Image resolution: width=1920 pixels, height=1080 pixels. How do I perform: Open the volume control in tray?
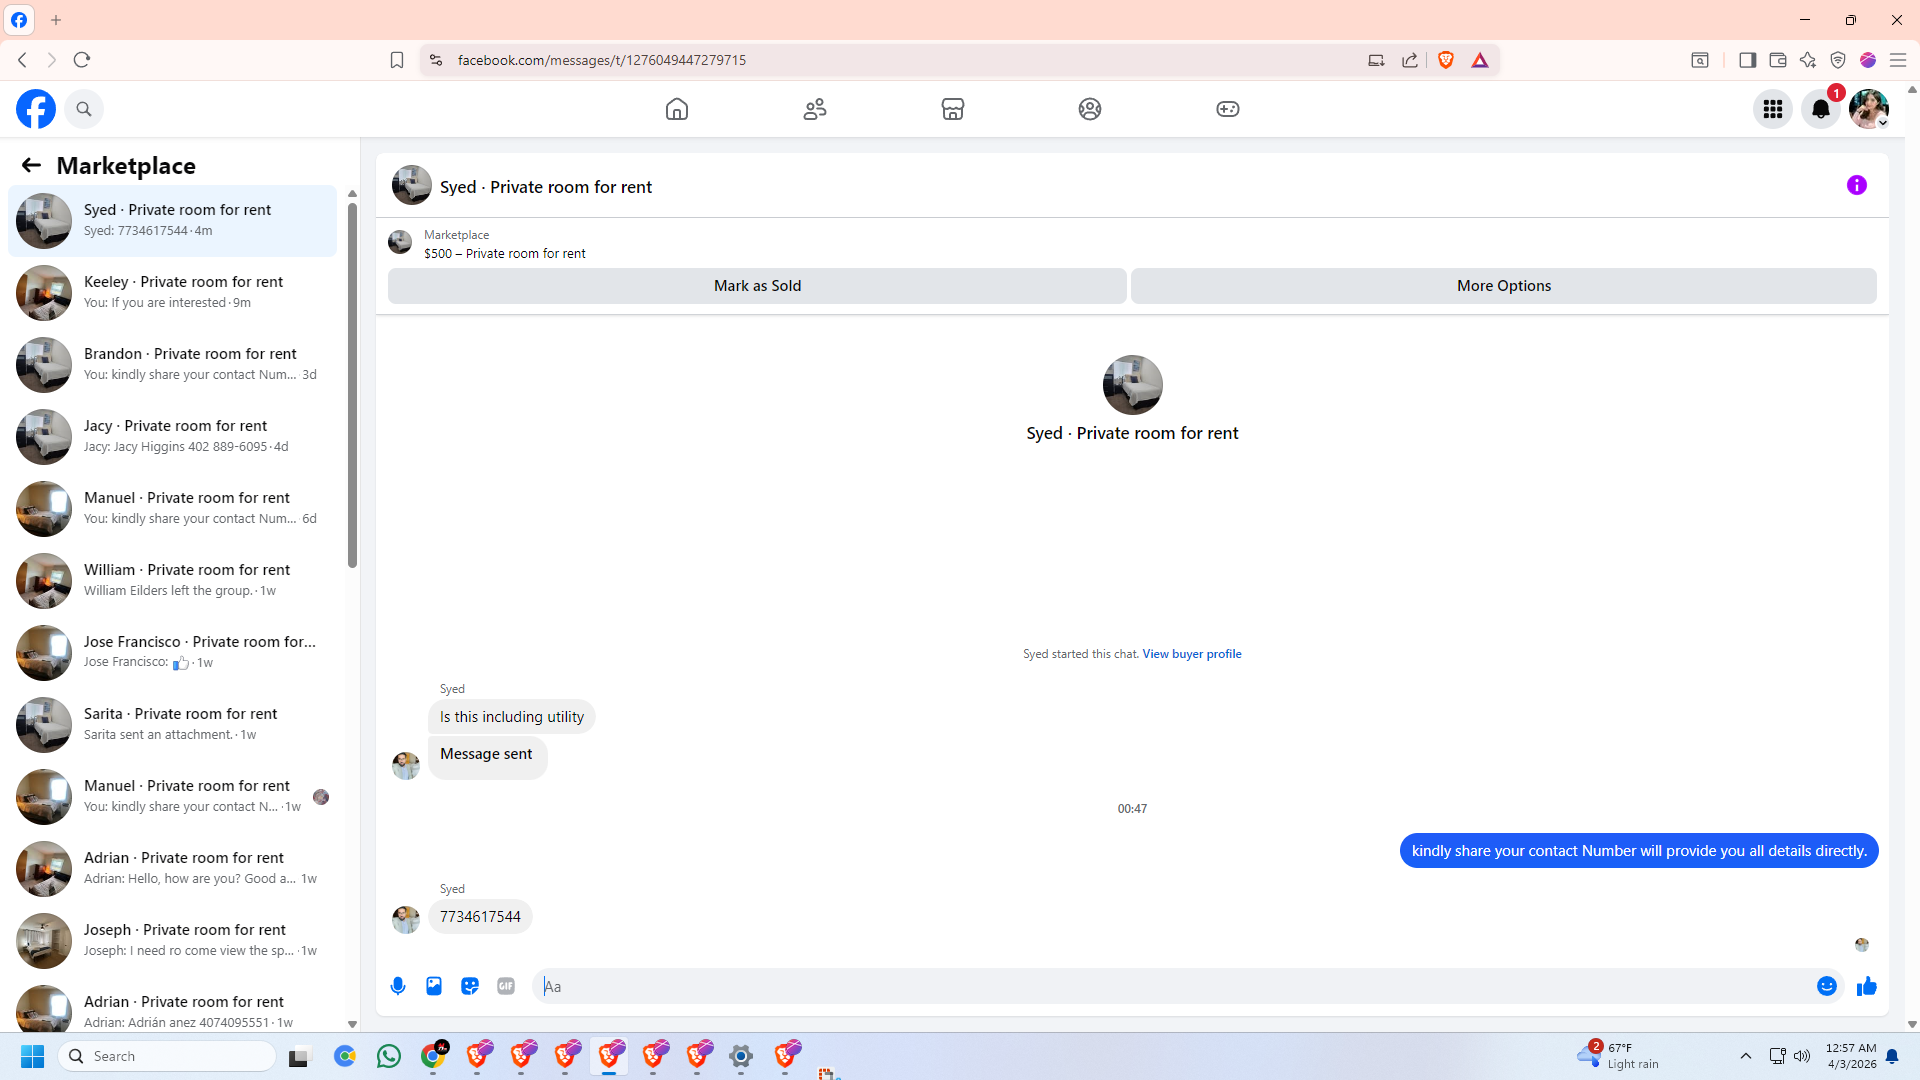[x=1802, y=1056]
